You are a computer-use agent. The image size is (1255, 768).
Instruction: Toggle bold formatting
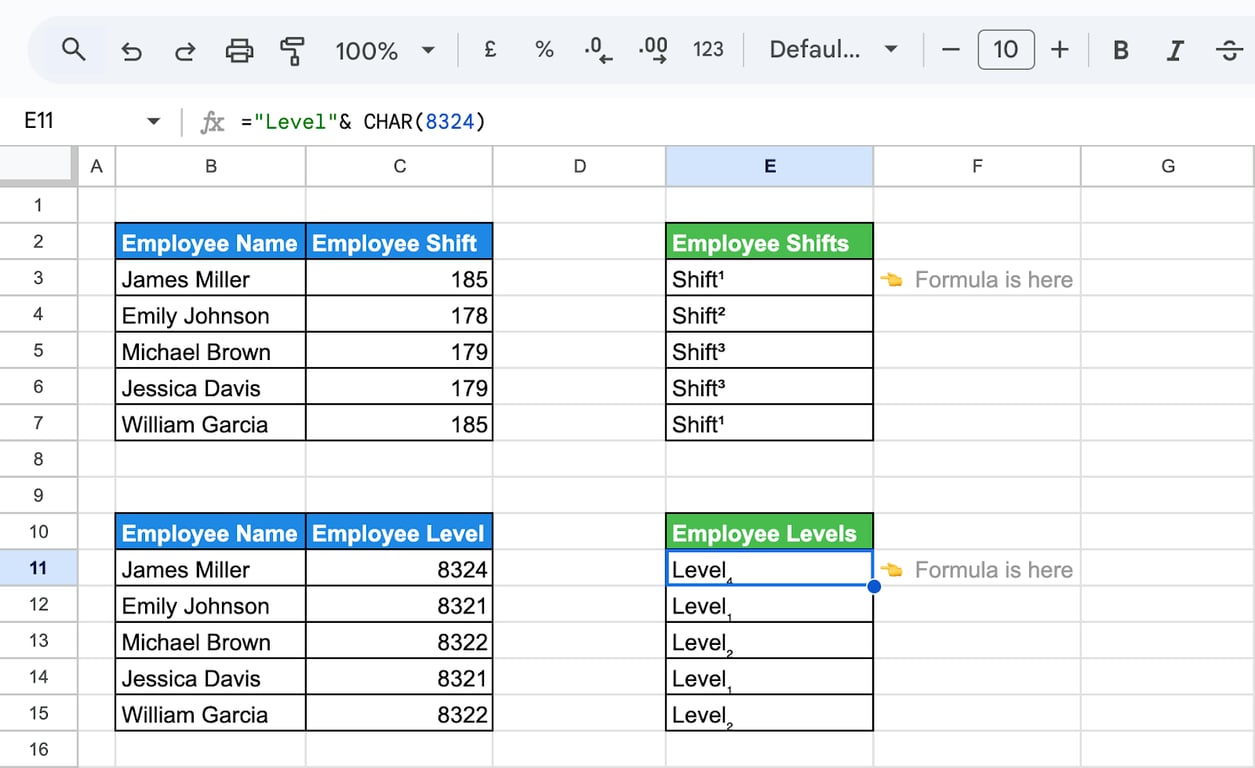pyautogui.click(x=1121, y=50)
